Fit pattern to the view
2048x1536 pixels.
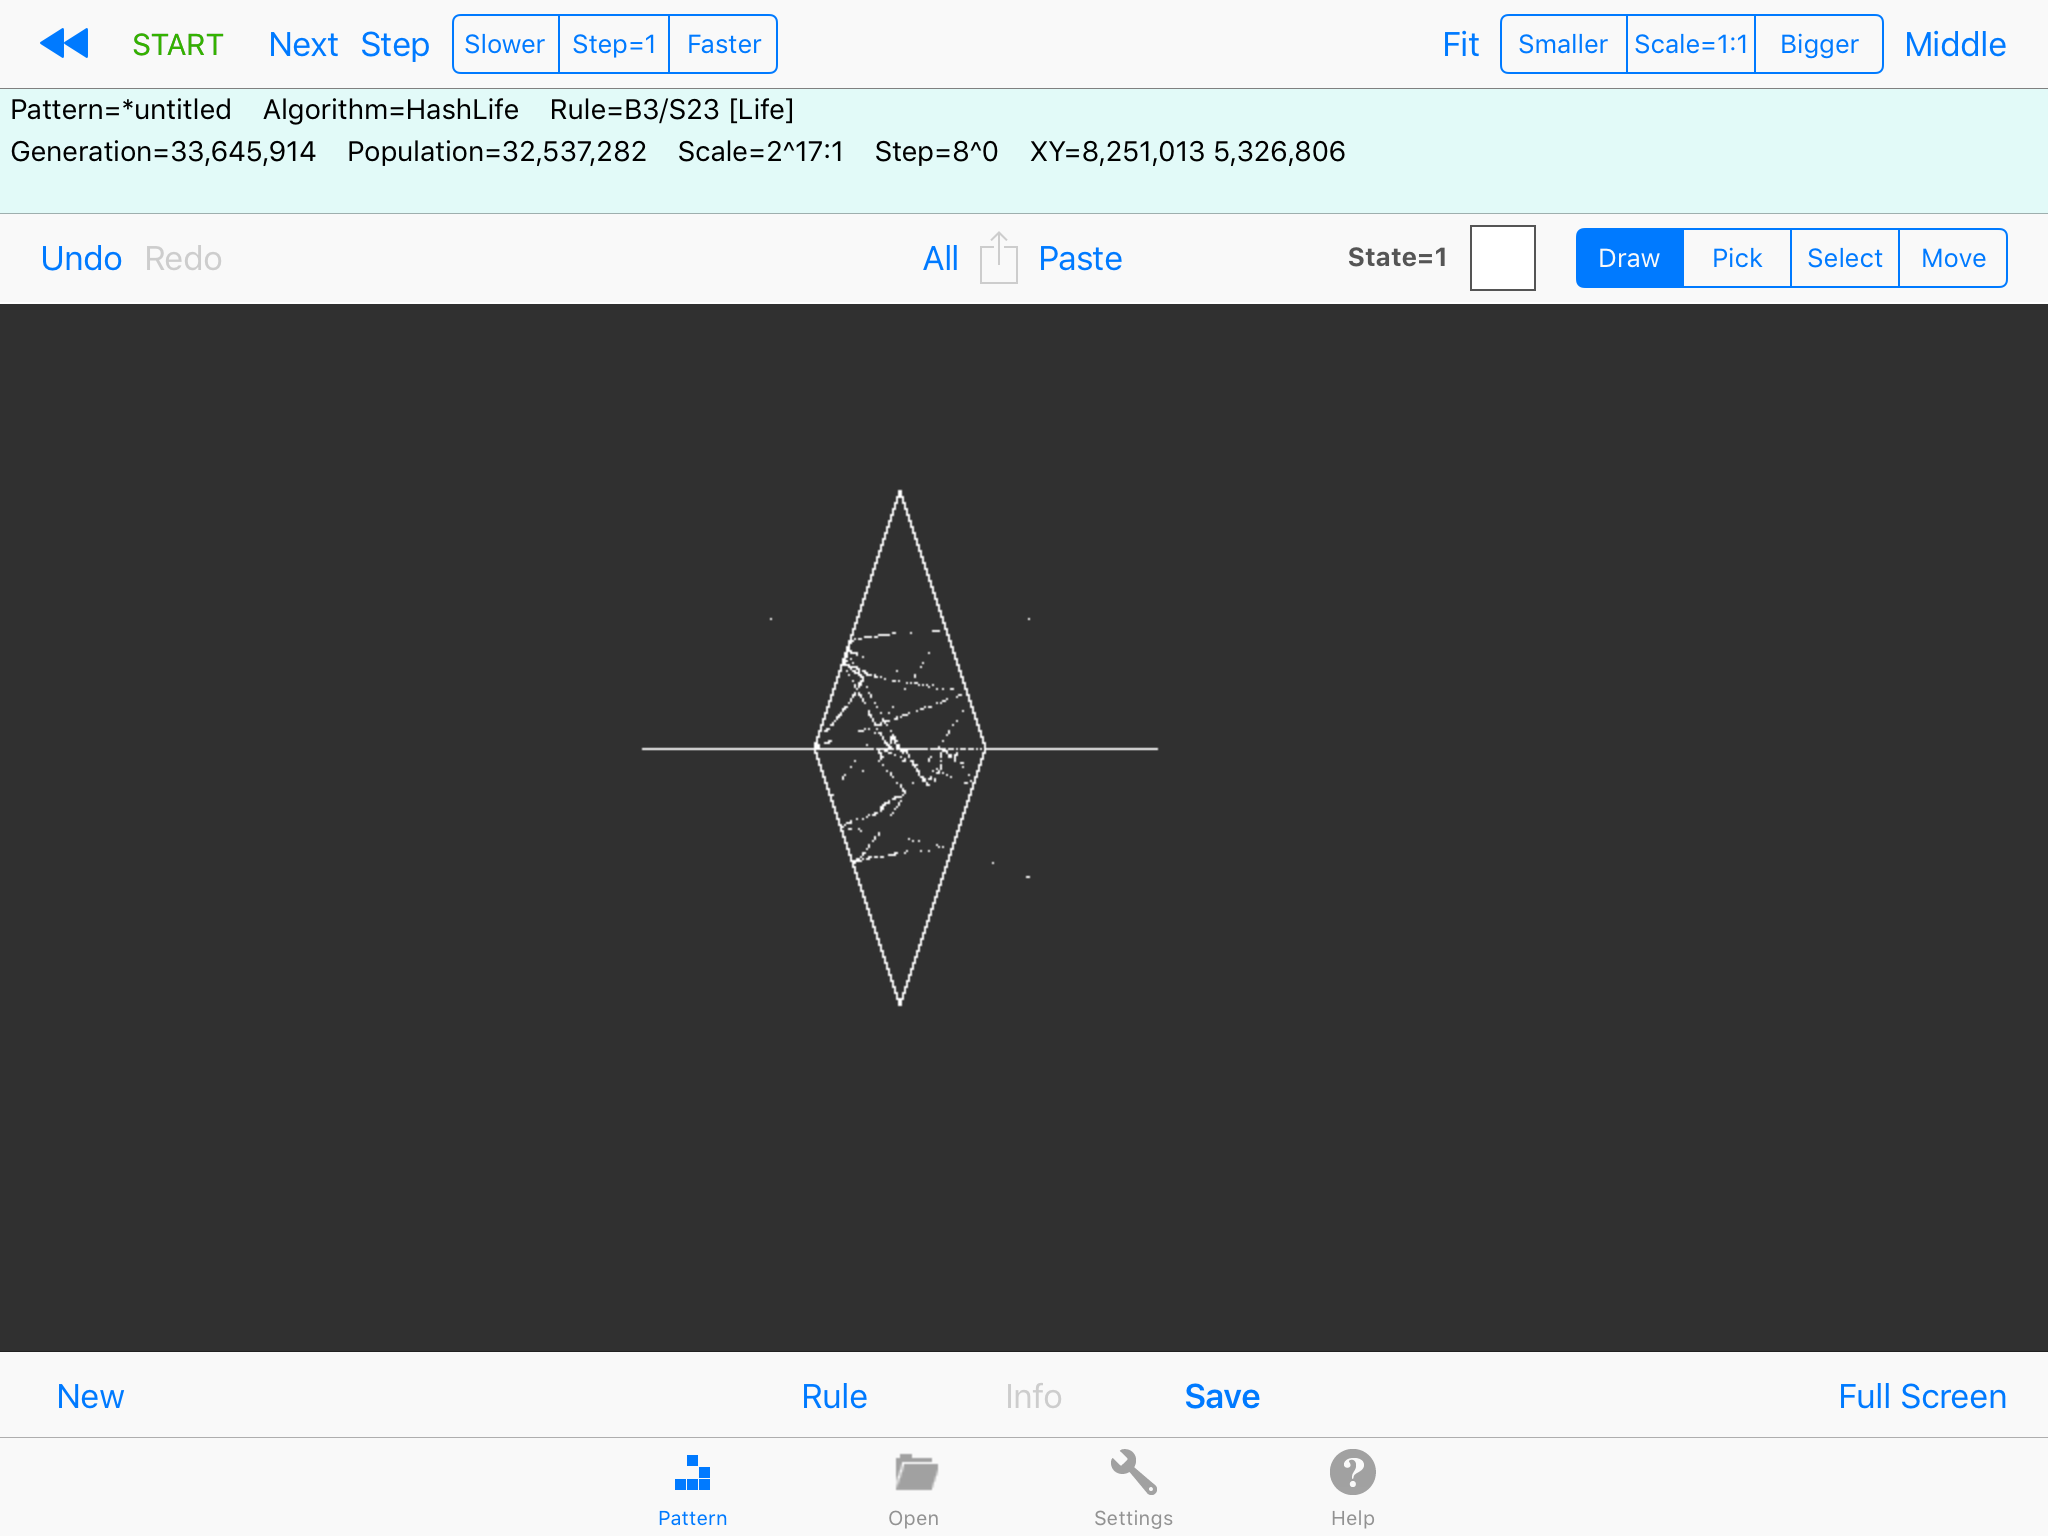(1460, 44)
